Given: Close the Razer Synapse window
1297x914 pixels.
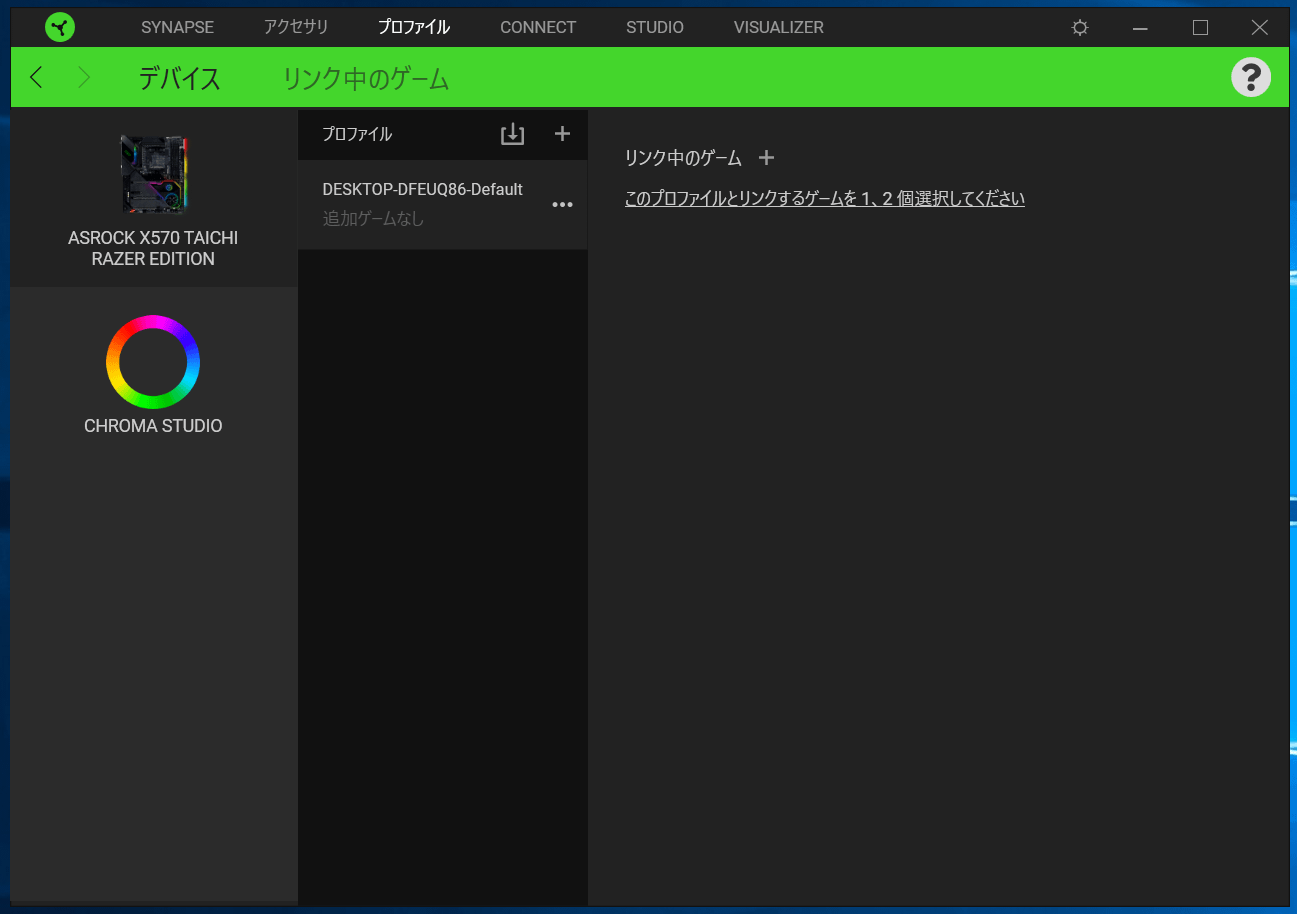Looking at the screenshot, I should click(1260, 28).
